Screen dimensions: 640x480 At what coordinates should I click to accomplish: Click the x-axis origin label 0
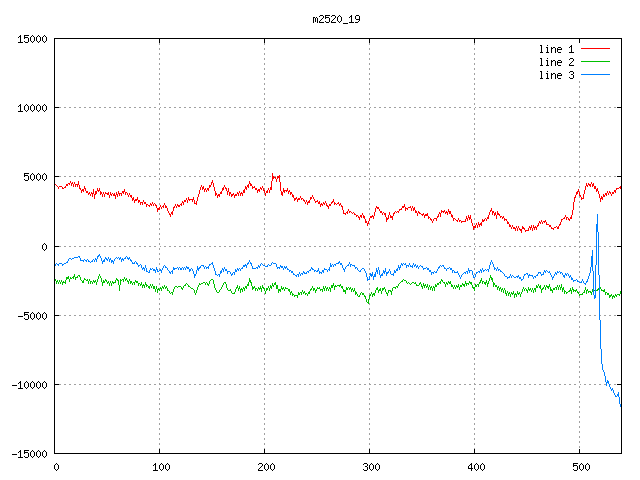[x=56, y=467]
